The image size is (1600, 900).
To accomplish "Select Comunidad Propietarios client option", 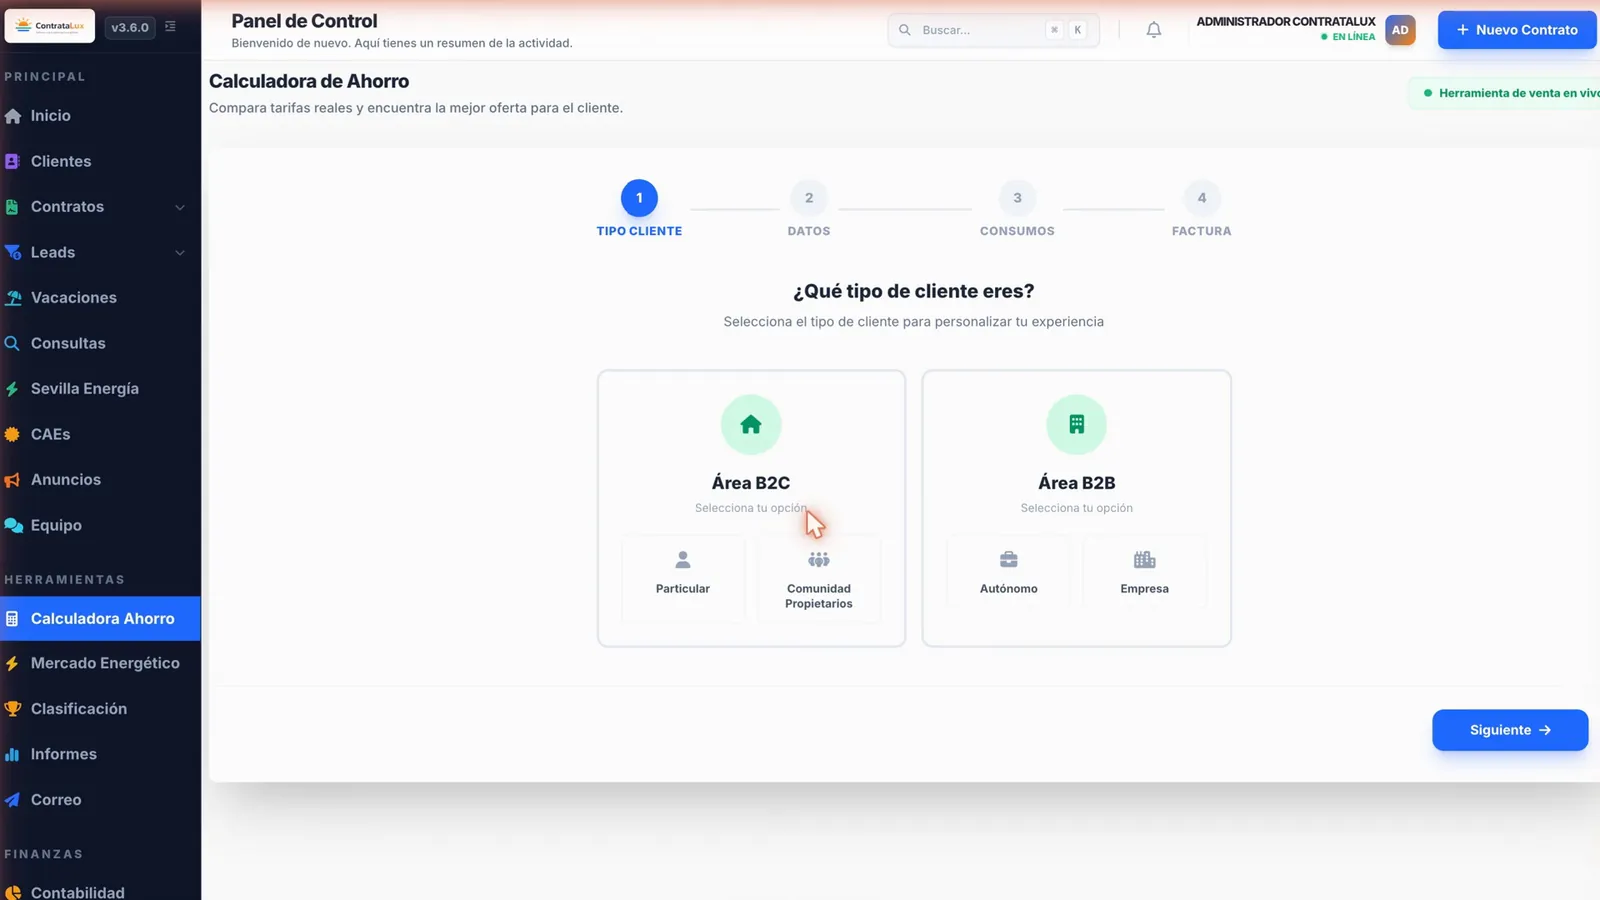I will click(819, 578).
